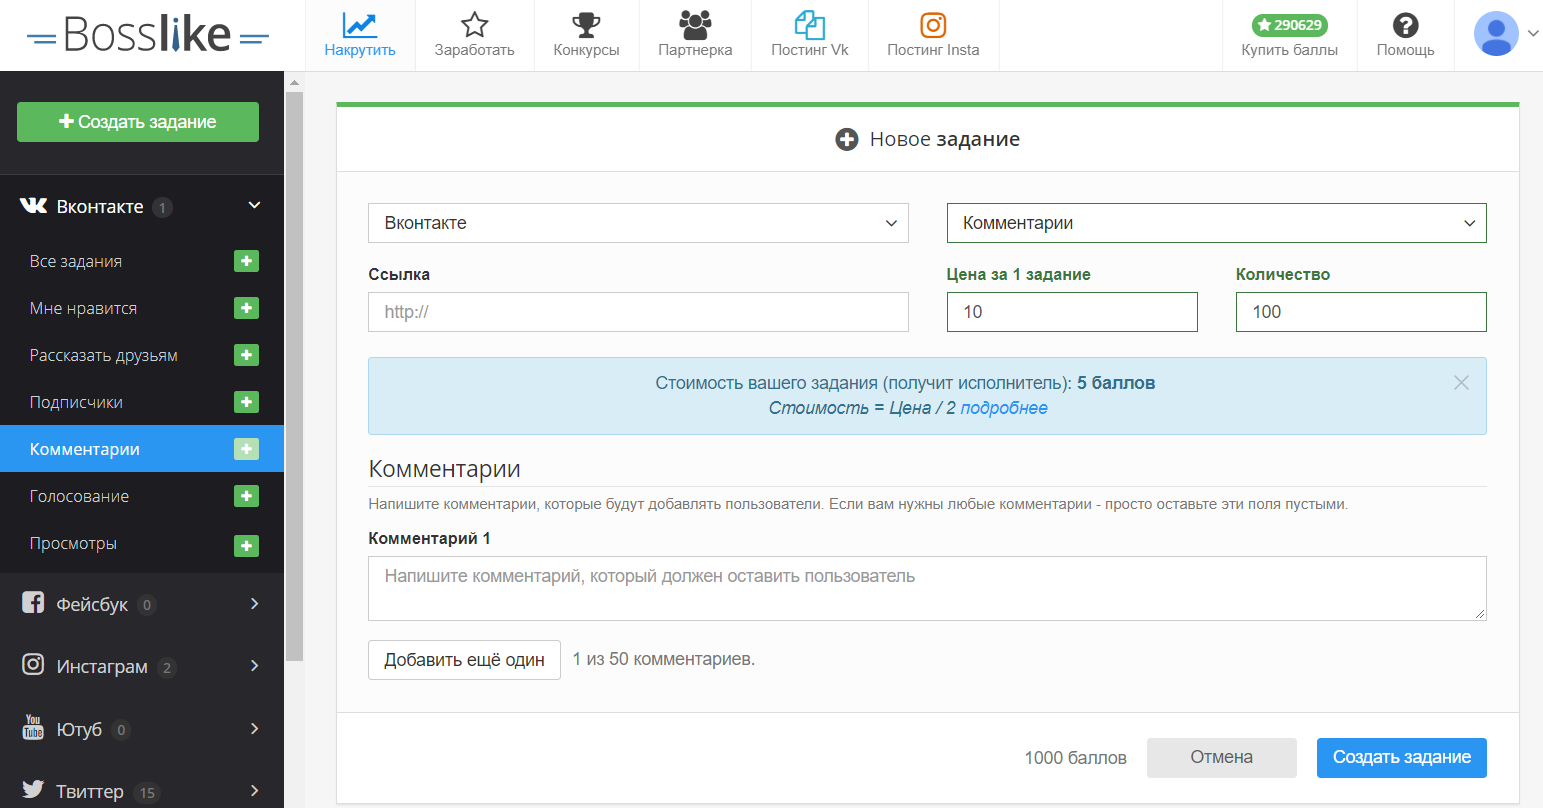Click the Bosslike logo

[148, 35]
